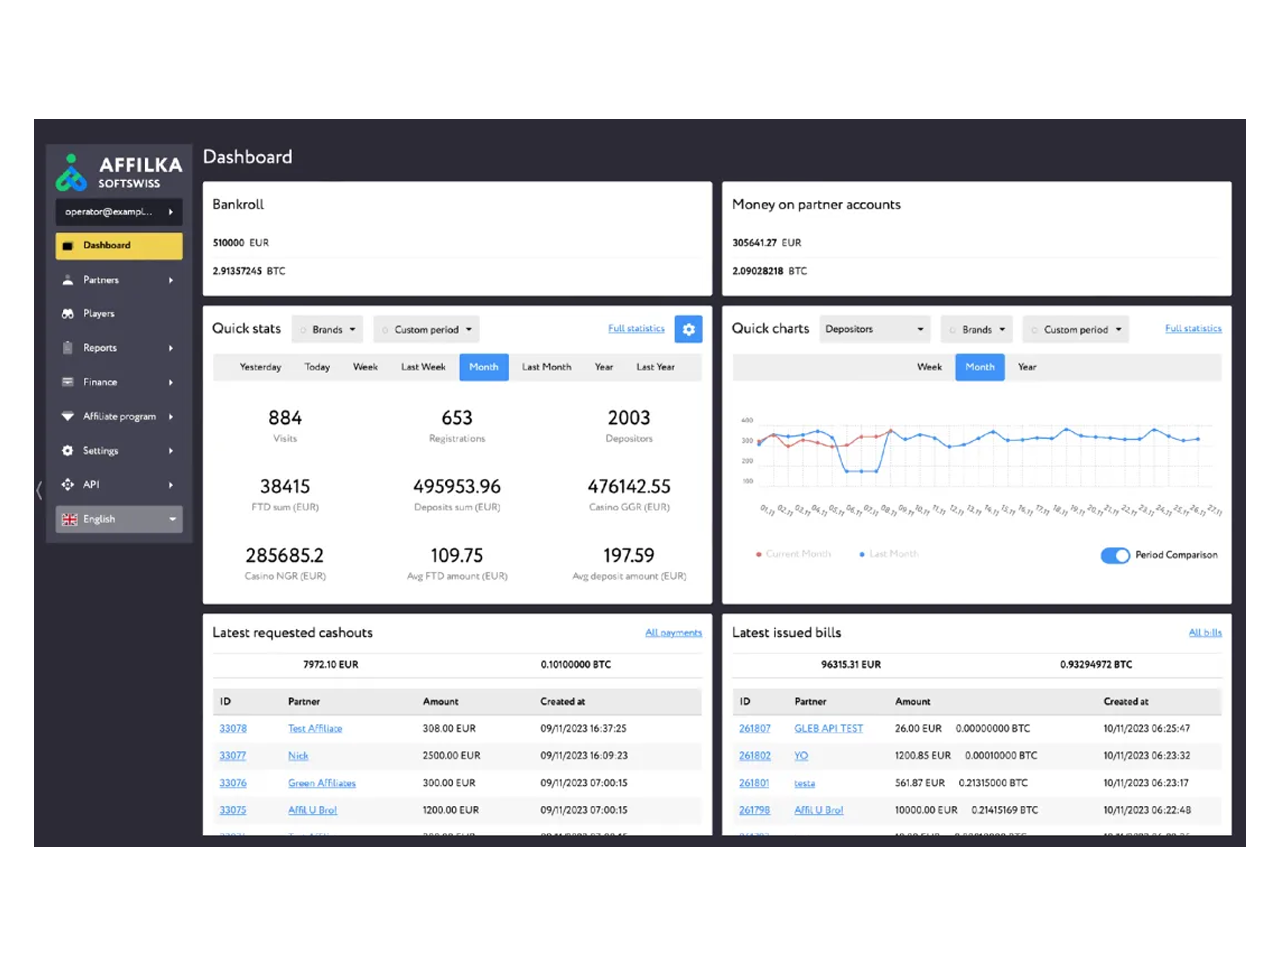Screen dimensions: 1280x966
Task: Switch Quick stats to Last Month
Action: (x=545, y=367)
